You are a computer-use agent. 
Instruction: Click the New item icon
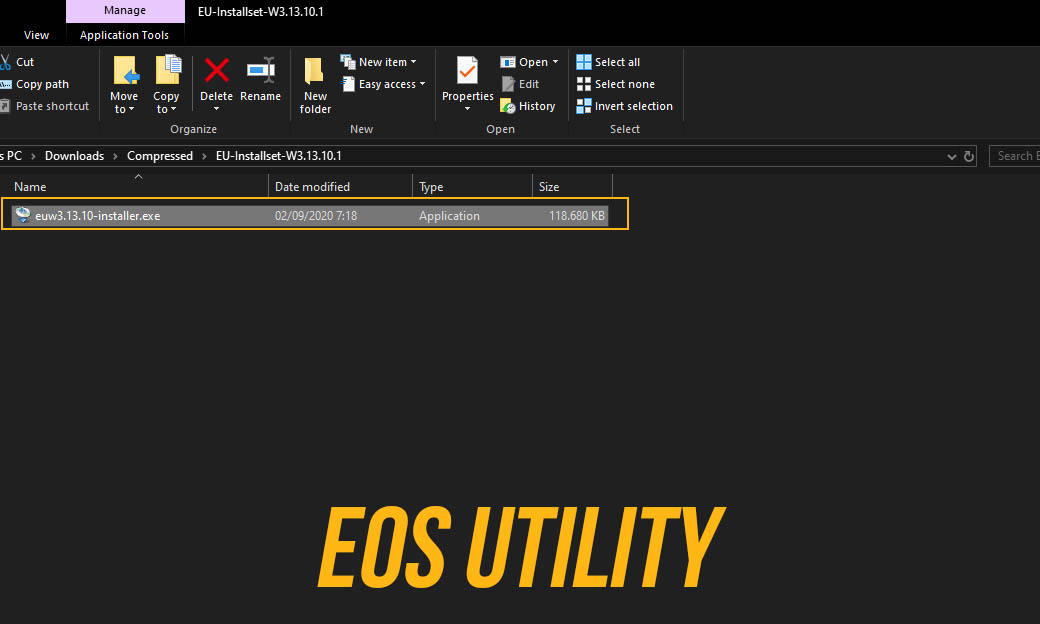(348, 62)
